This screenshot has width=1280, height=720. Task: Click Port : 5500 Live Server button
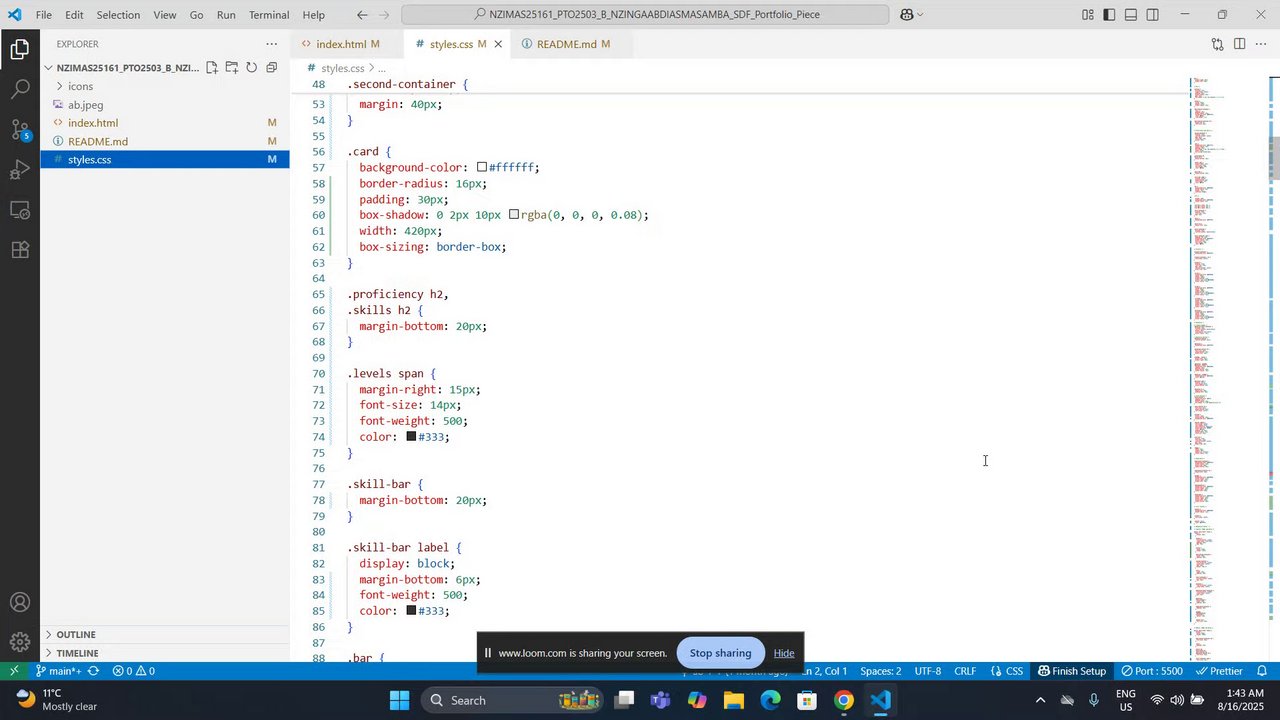pos(1152,671)
